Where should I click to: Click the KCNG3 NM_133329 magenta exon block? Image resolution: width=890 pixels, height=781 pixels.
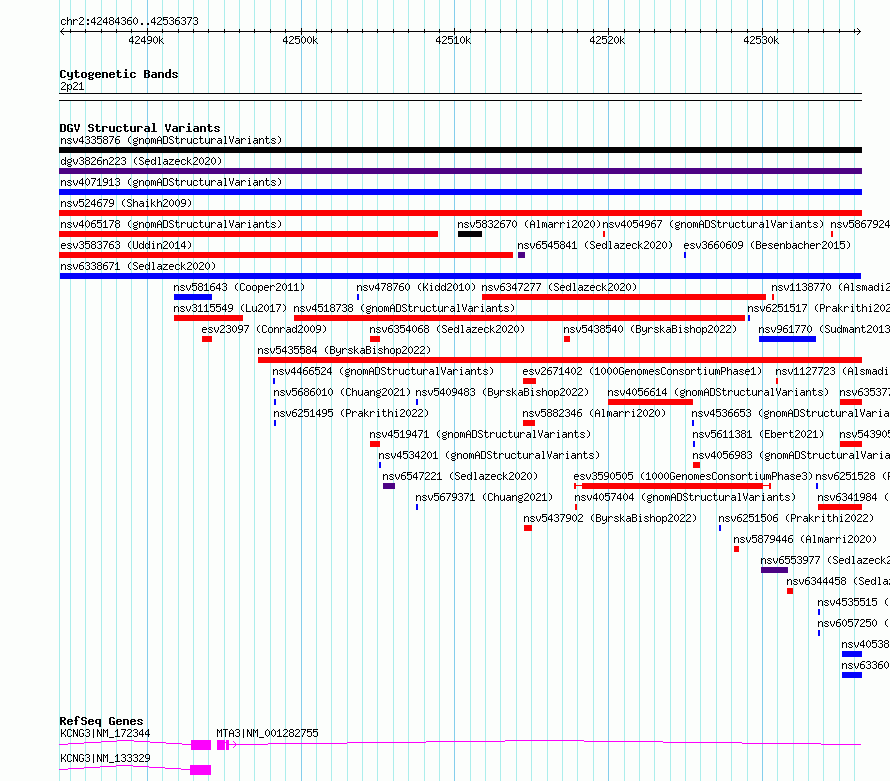(200, 770)
